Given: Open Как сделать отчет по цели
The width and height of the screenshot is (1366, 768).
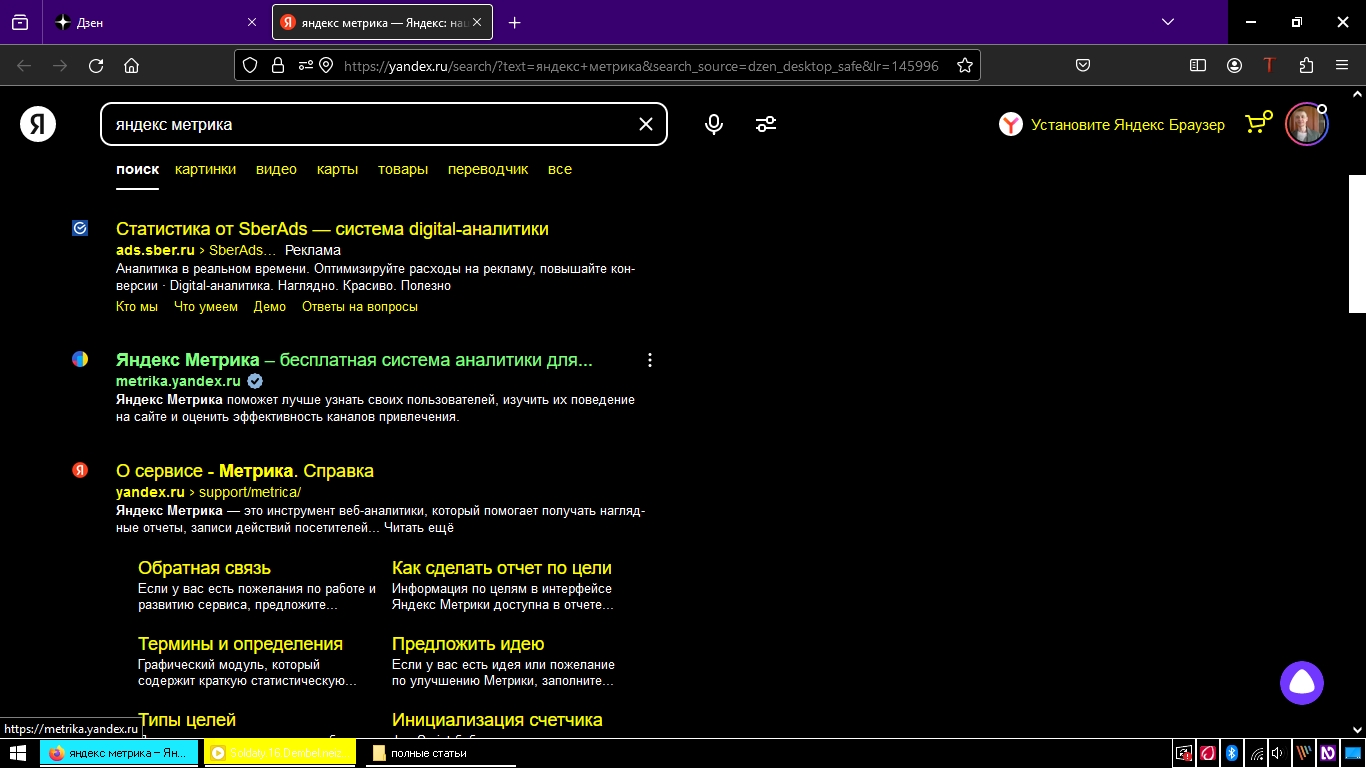Looking at the screenshot, I should [502, 568].
